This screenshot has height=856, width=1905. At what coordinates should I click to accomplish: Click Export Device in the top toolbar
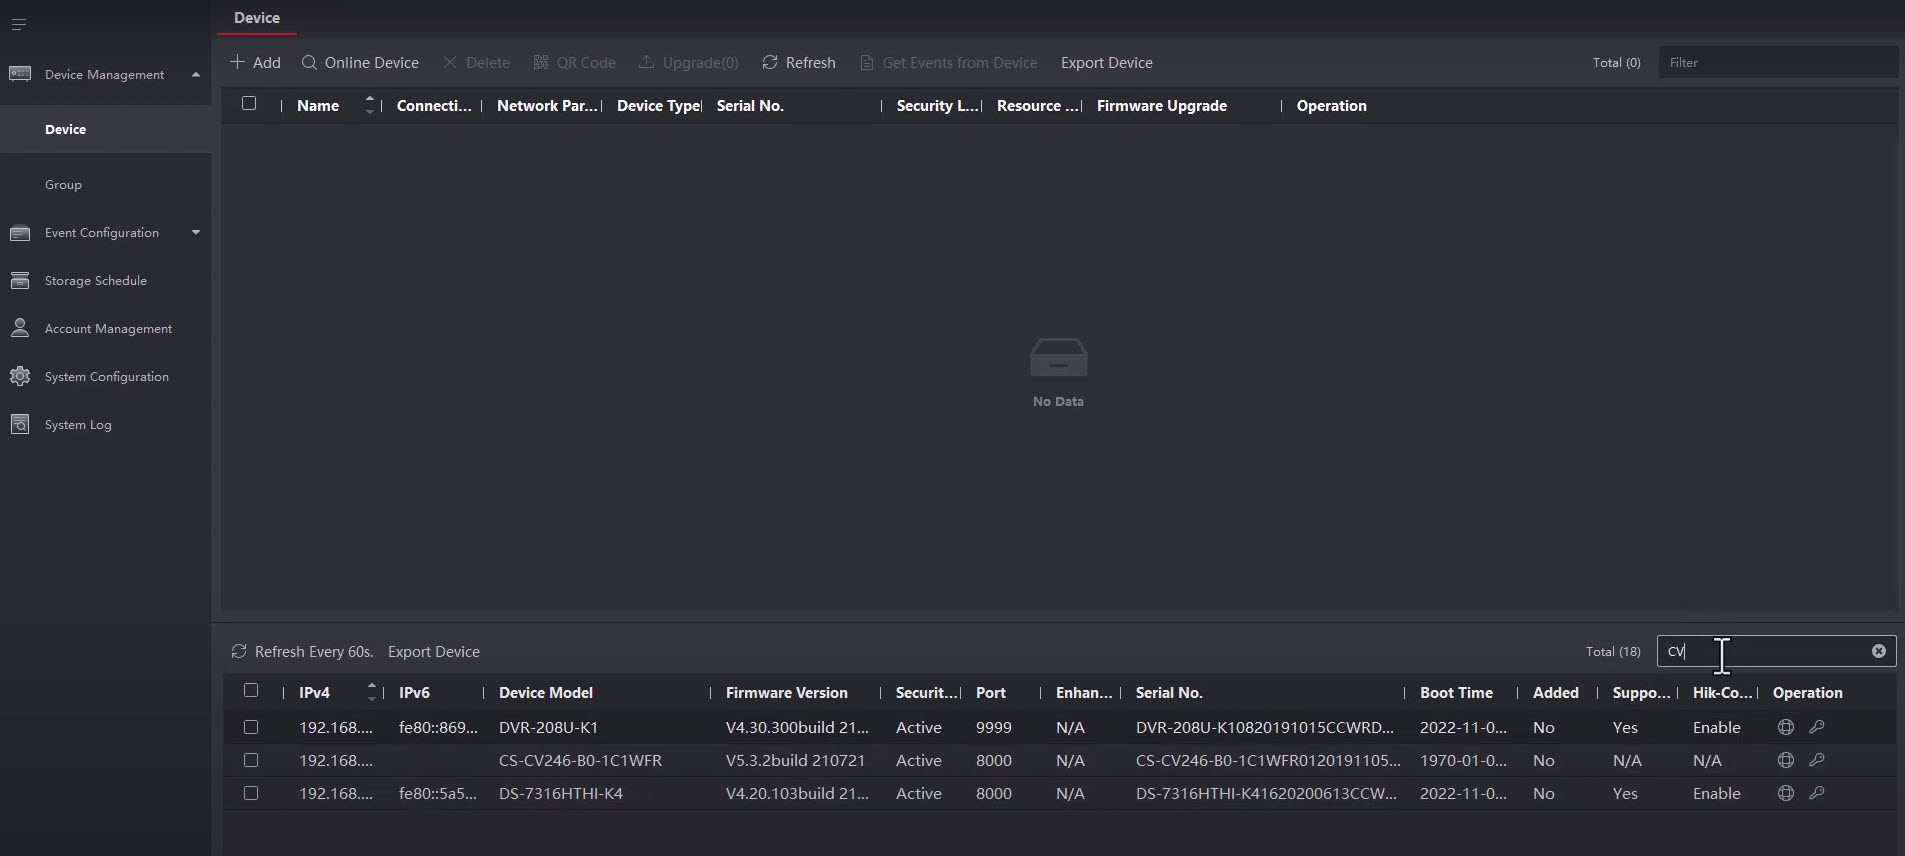pos(1106,62)
